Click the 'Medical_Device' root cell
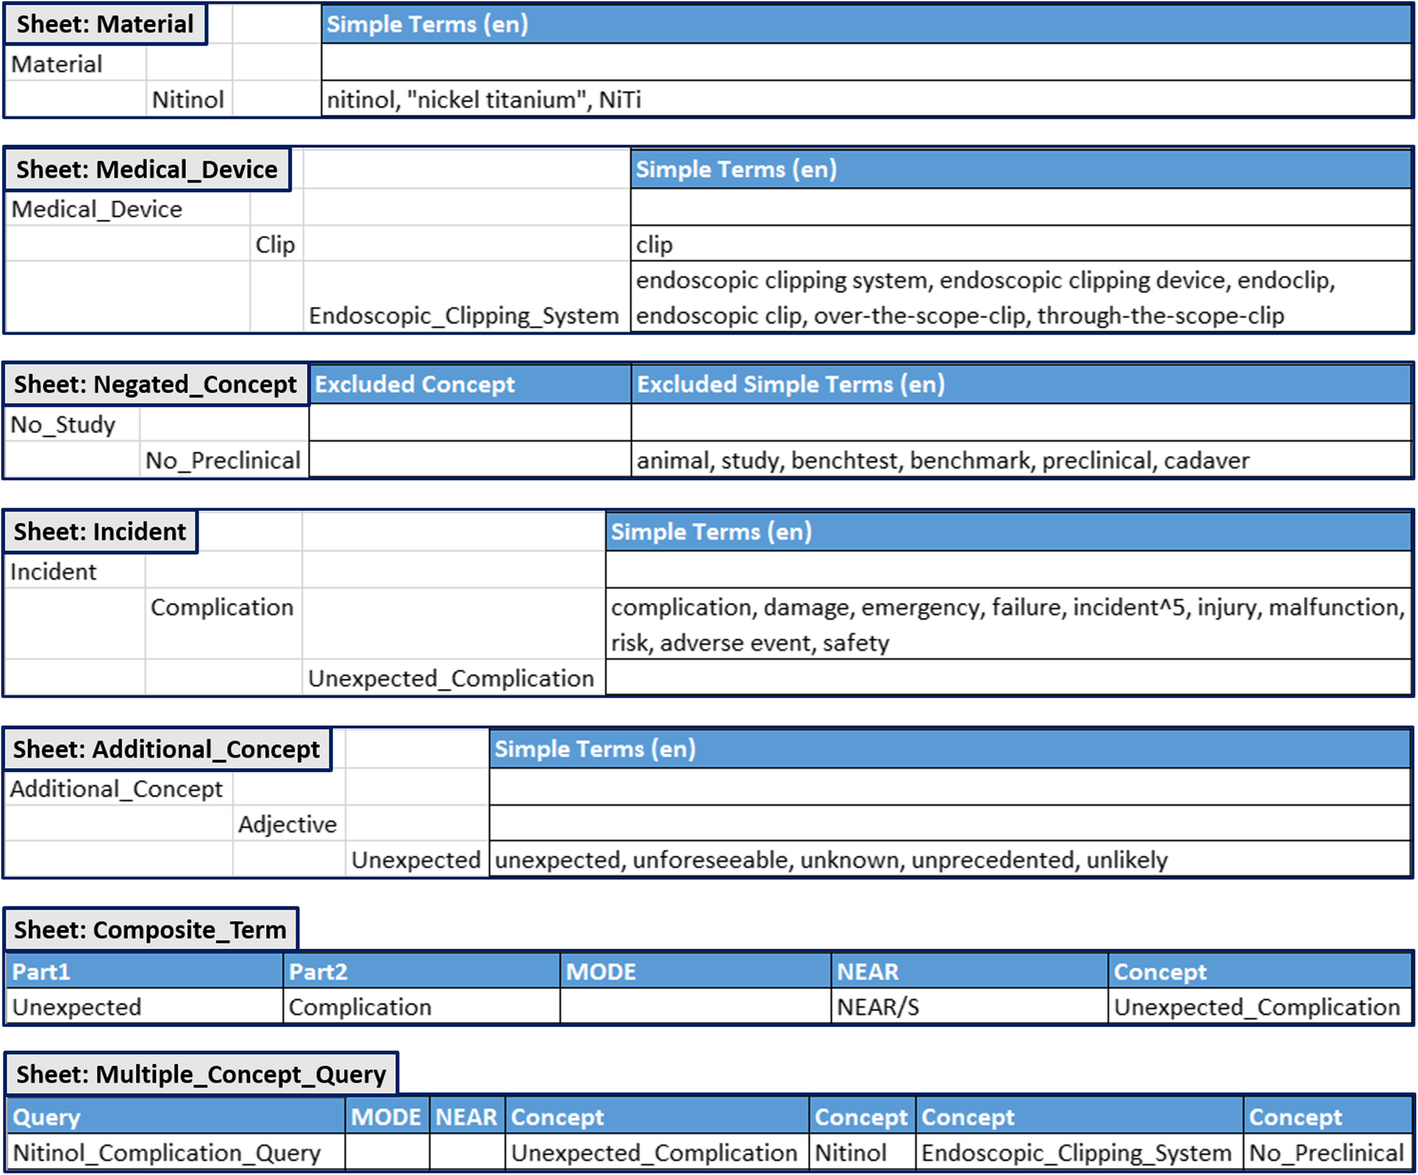The height and width of the screenshot is (1175, 1418). 128,209
